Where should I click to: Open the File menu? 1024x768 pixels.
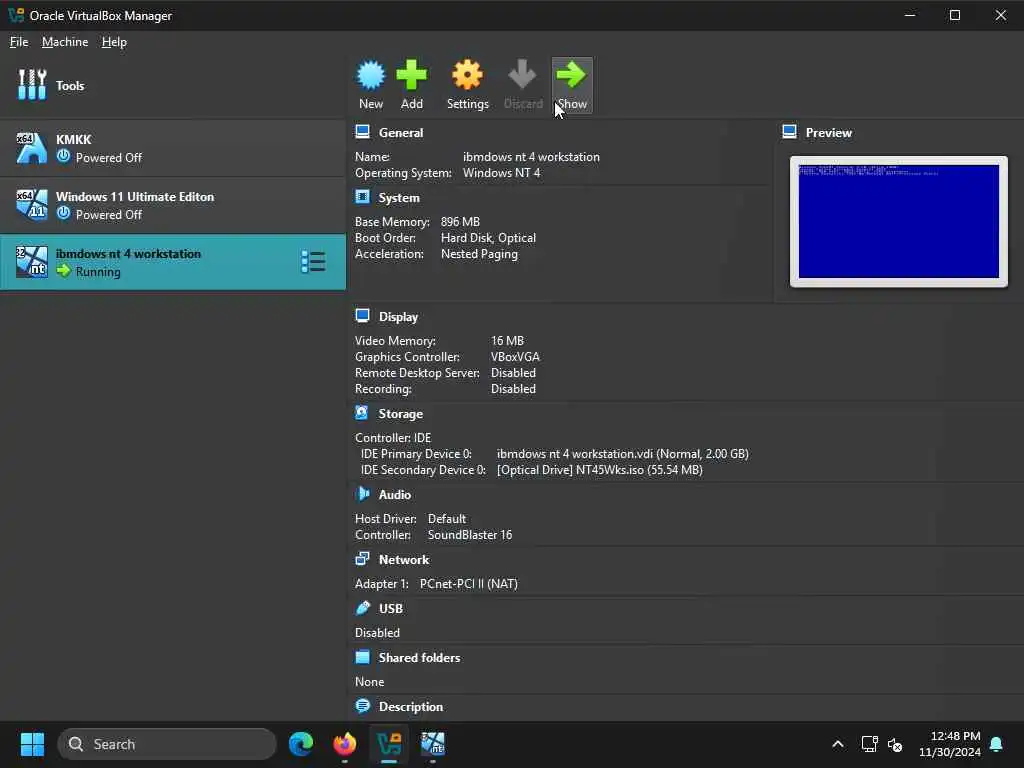click(x=19, y=42)
